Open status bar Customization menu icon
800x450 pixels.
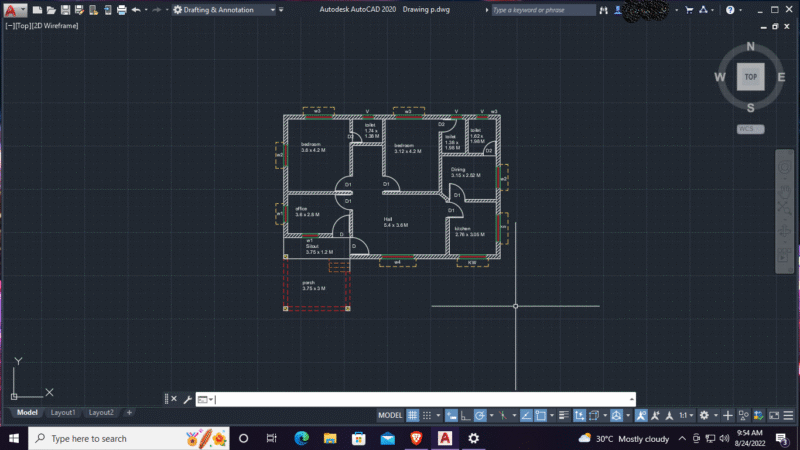(x=788, y=415)
